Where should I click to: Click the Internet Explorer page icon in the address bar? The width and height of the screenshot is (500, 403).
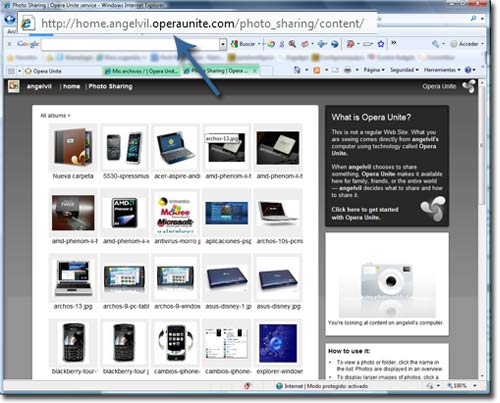(27, 23)
